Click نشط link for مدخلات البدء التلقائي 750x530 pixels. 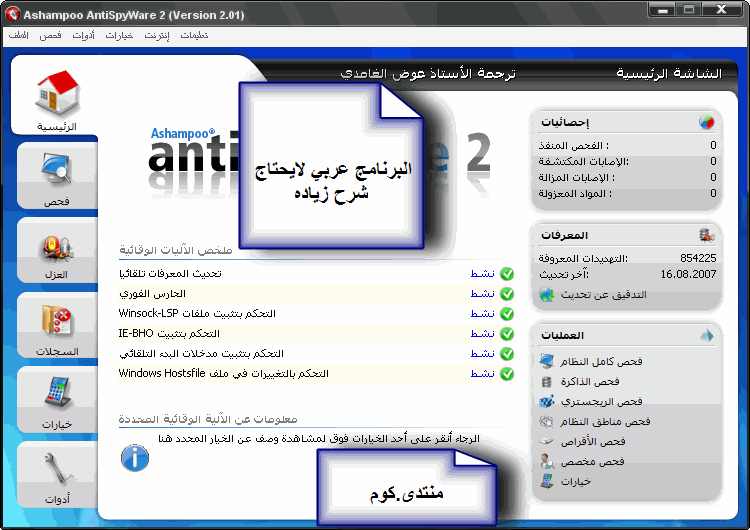483,354
